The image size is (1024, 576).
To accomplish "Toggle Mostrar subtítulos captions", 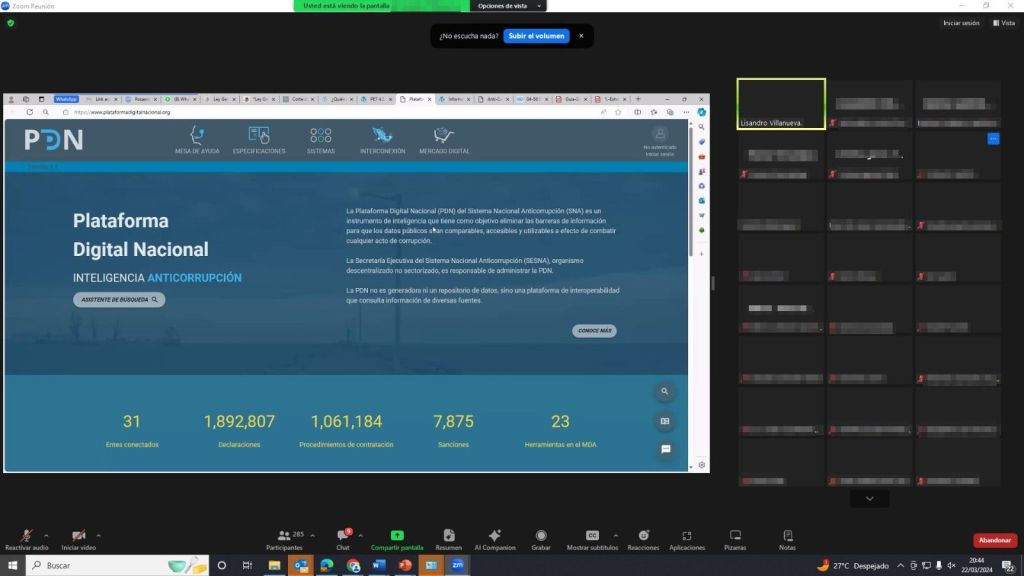I will tap(592, 536).
